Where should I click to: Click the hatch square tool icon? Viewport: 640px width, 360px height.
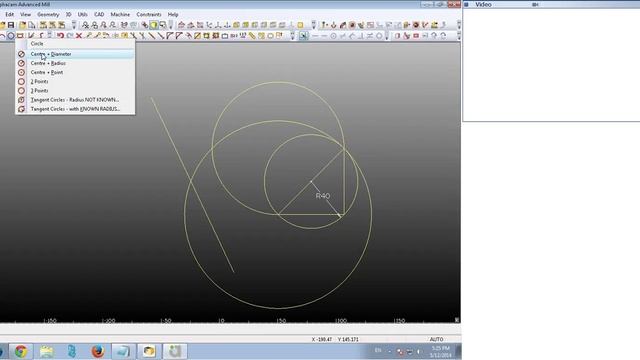pyautogui.click(x=198, y=36)
